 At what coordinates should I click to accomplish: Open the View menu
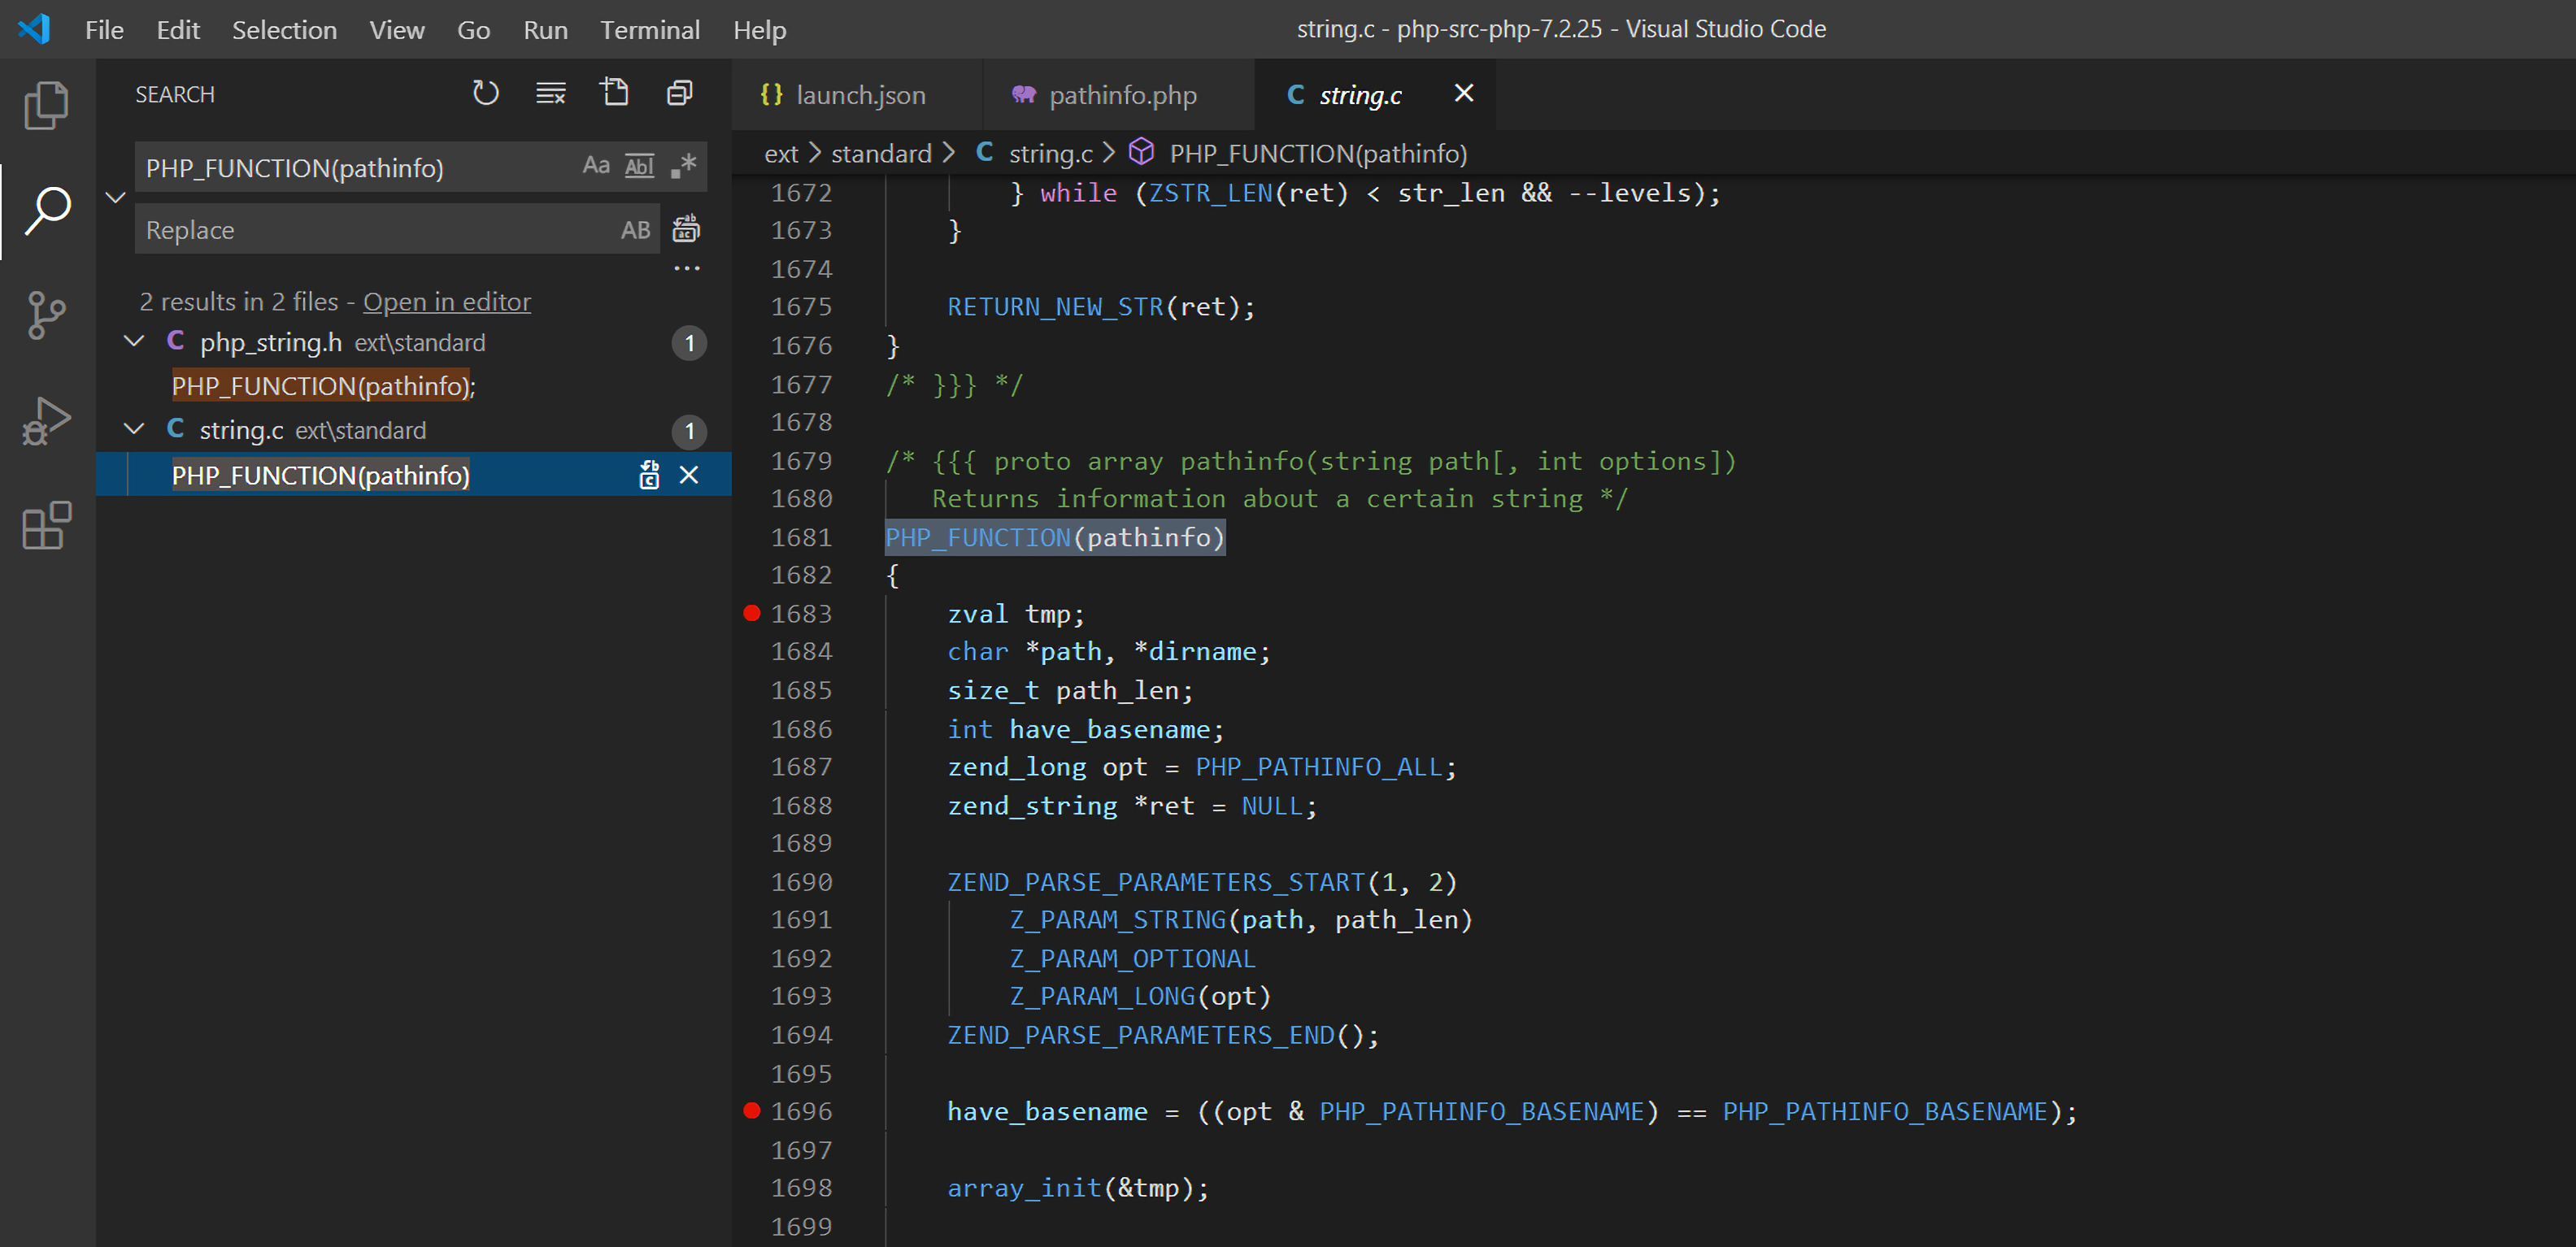point(397,29)
